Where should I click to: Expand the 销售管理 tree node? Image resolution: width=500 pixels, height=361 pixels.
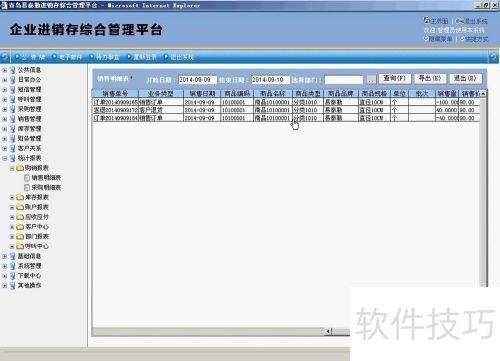5,119
